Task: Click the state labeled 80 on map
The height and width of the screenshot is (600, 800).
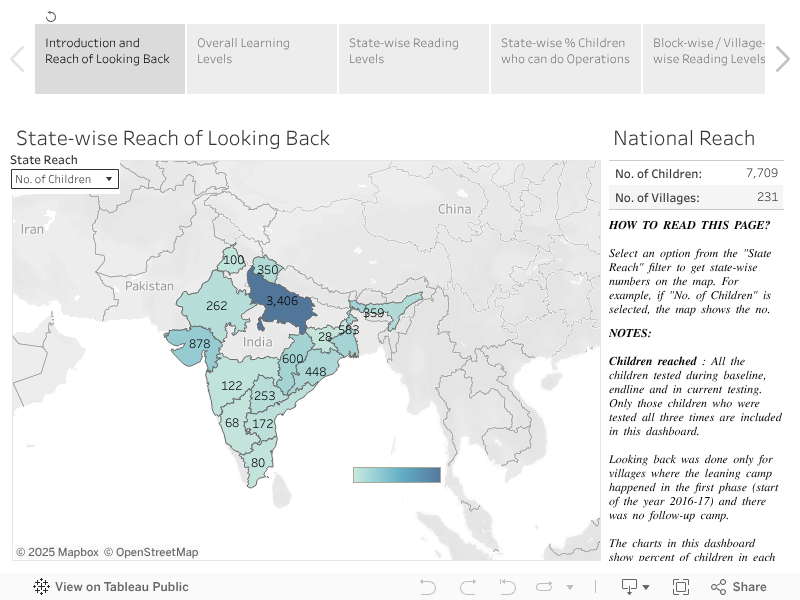Action: coord(258,463)
